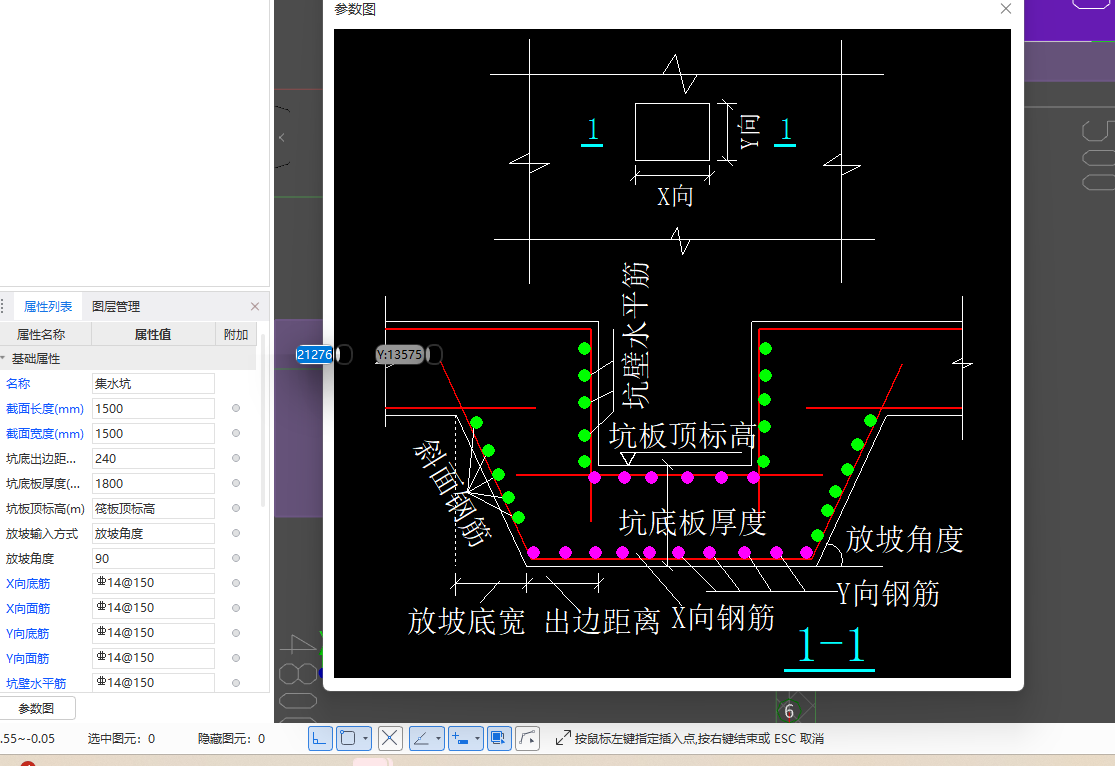Click the property panel vertical scrollbar

coord(264,420)
